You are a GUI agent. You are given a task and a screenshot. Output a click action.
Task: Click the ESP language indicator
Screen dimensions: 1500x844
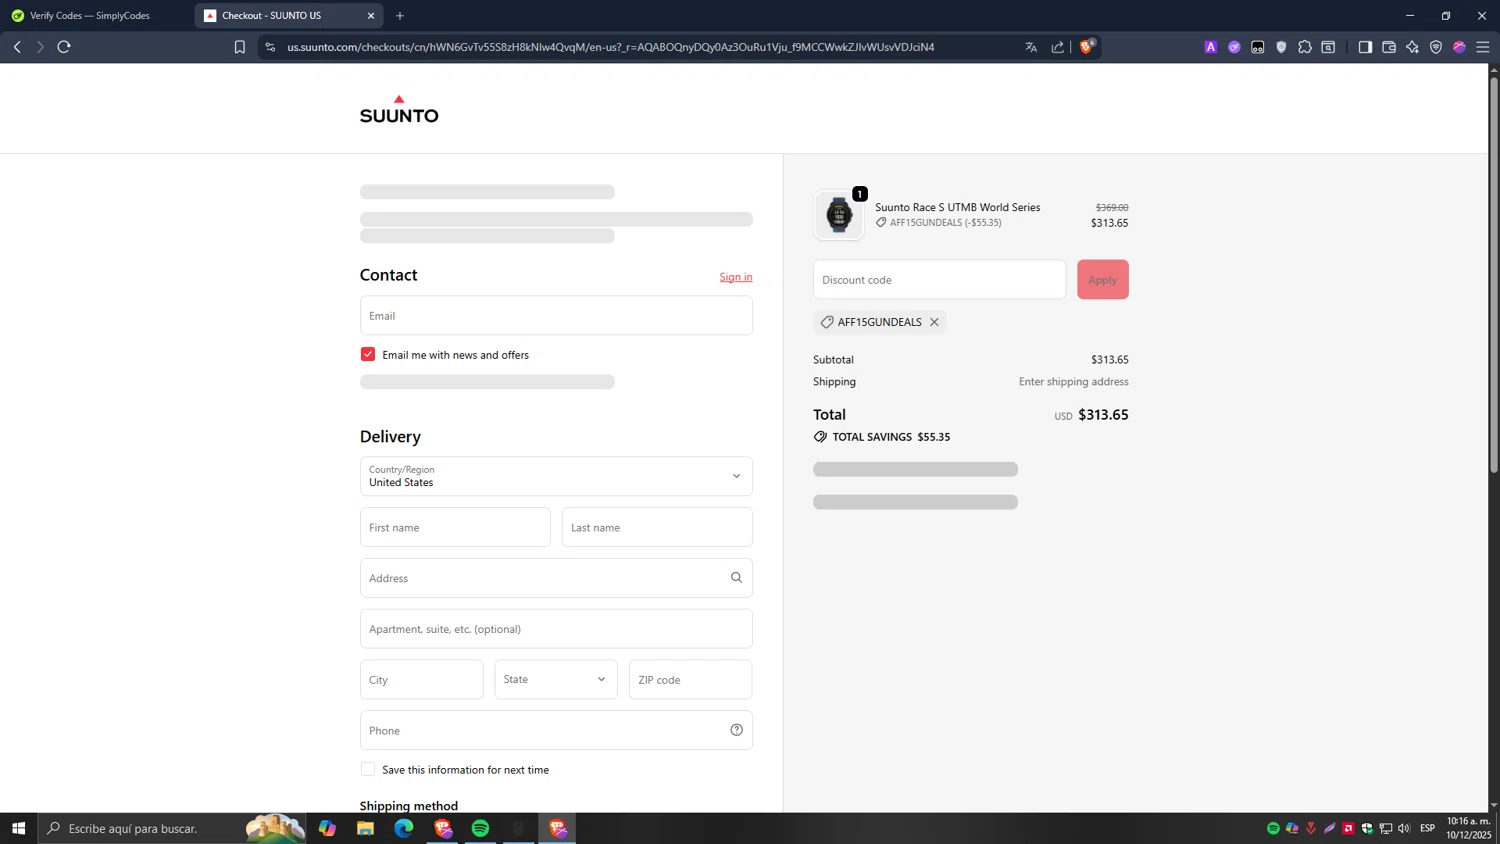click(x=1427, y=828)
